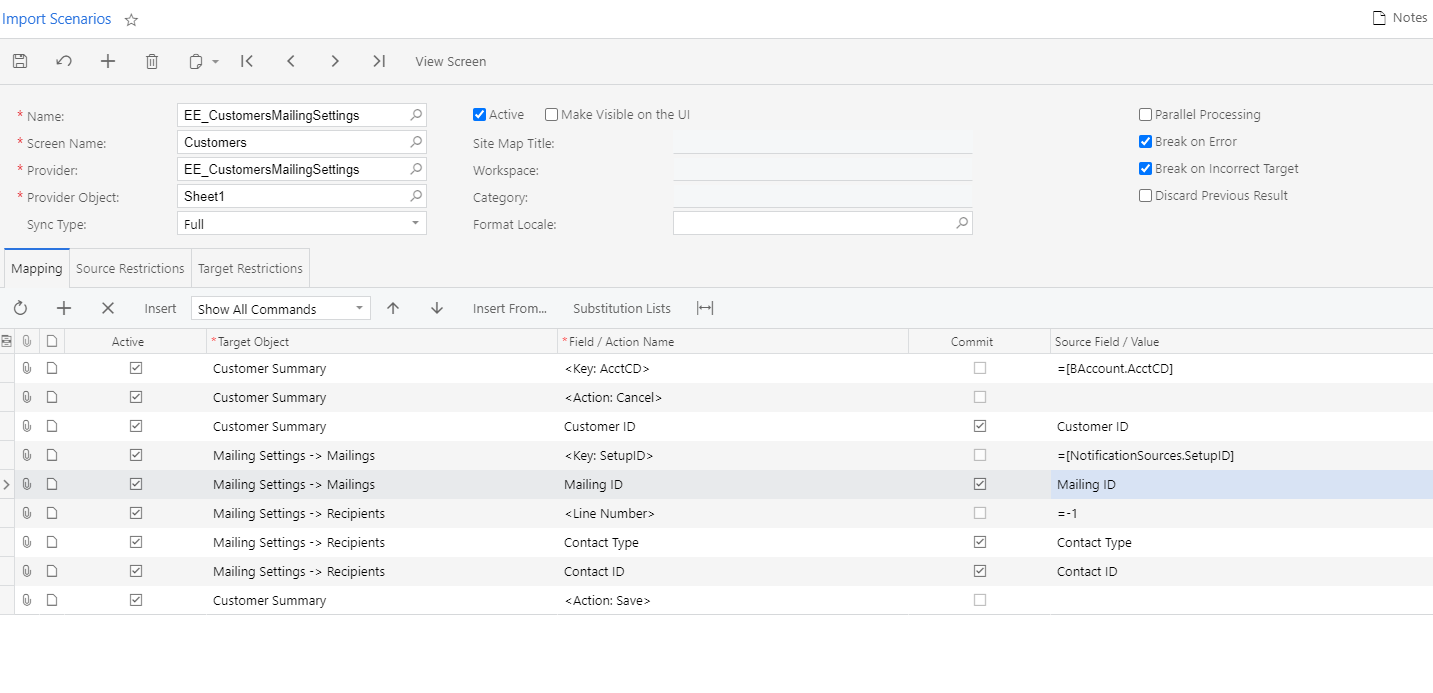
Task: Enable Parallel Processing checkbox
Action: pos(1146,115)
